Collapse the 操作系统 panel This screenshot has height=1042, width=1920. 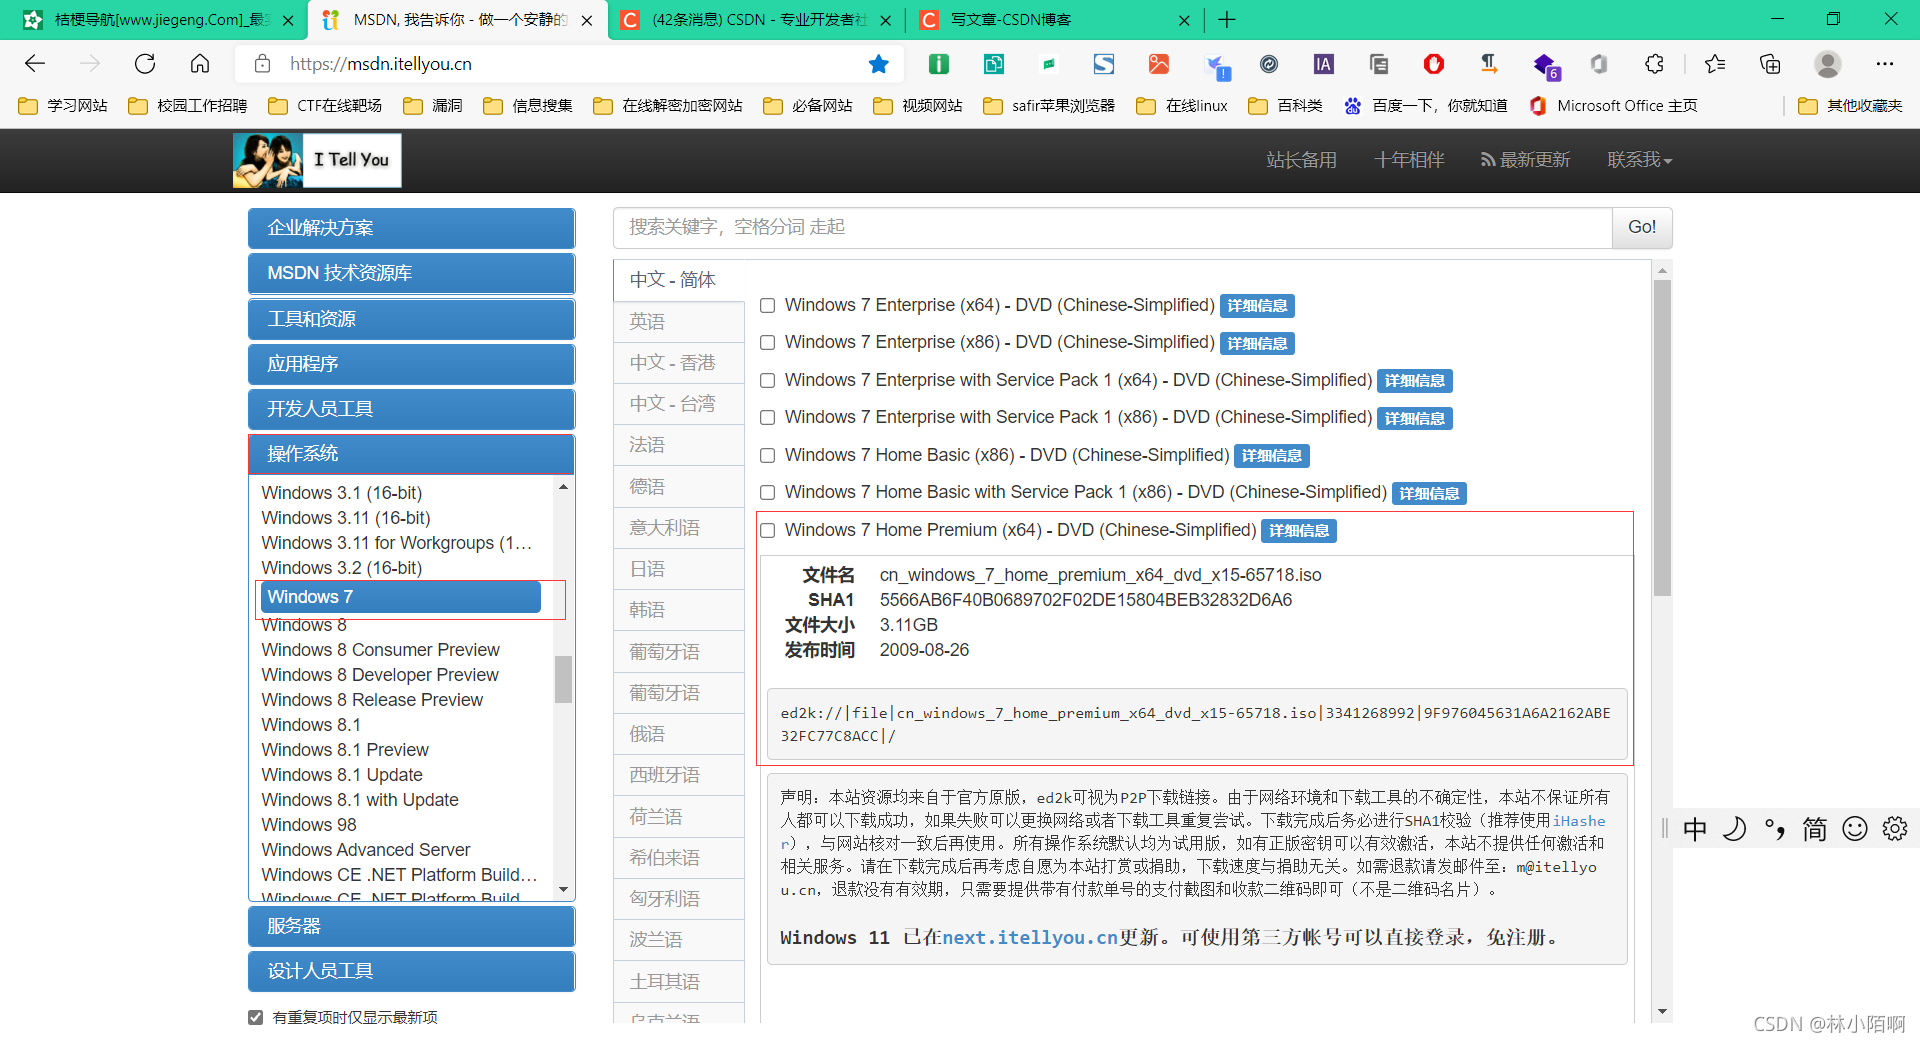click(x=411, y=454)
